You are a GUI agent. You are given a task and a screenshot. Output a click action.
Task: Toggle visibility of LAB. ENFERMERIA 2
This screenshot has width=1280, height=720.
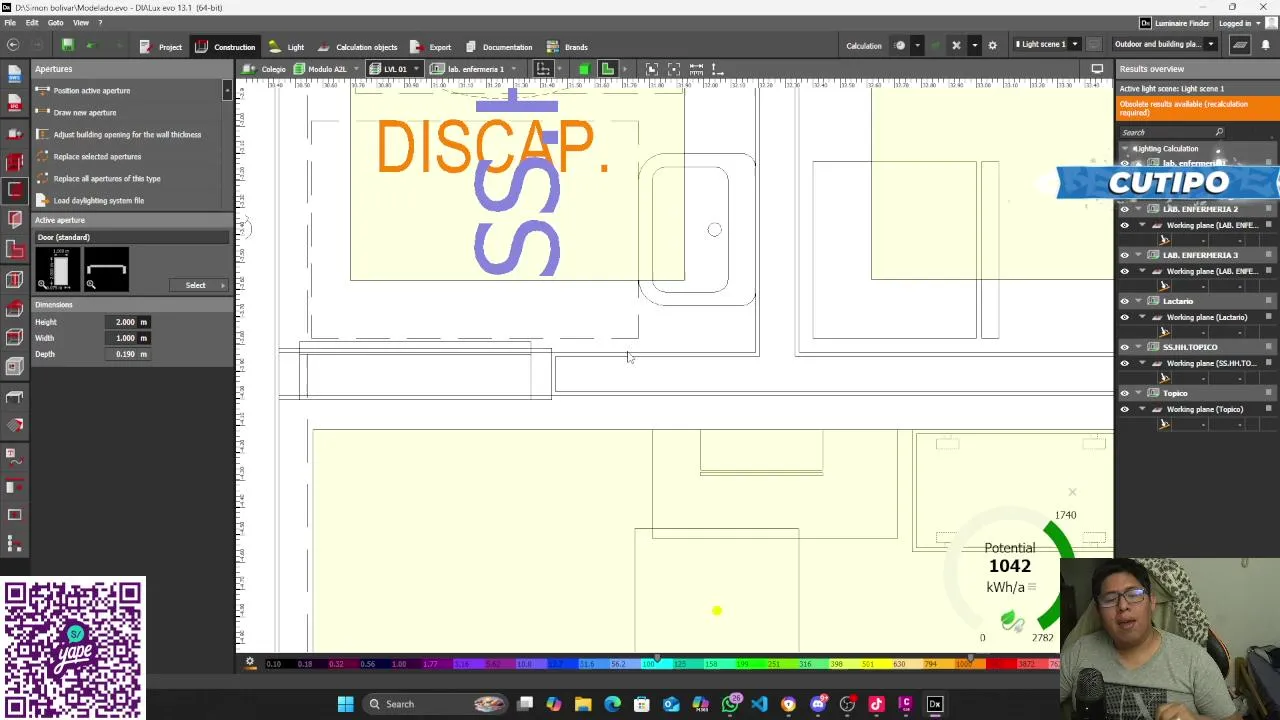click(1125, 209)
